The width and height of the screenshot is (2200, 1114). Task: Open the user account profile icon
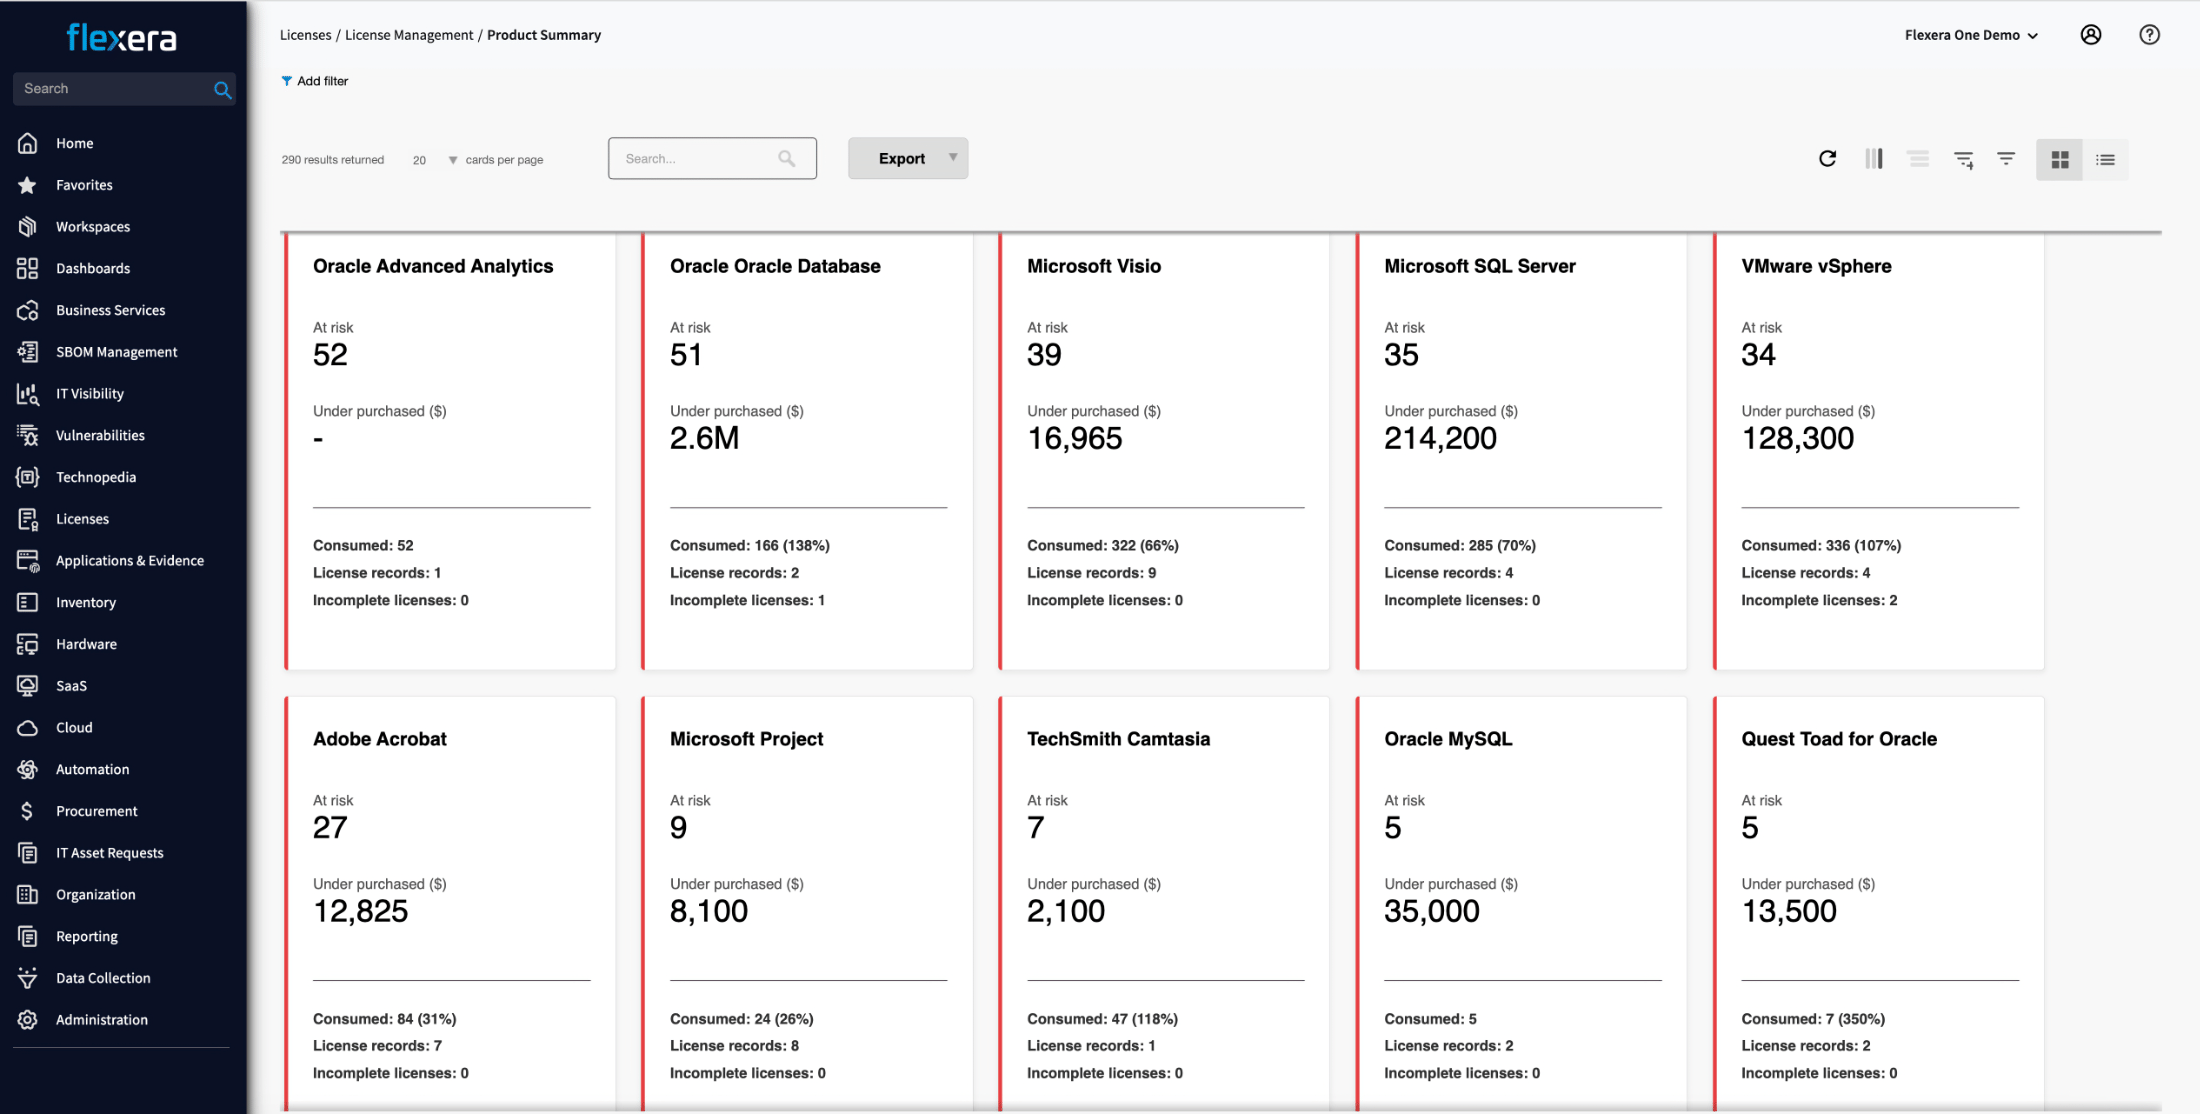[x=2091, y=35]
